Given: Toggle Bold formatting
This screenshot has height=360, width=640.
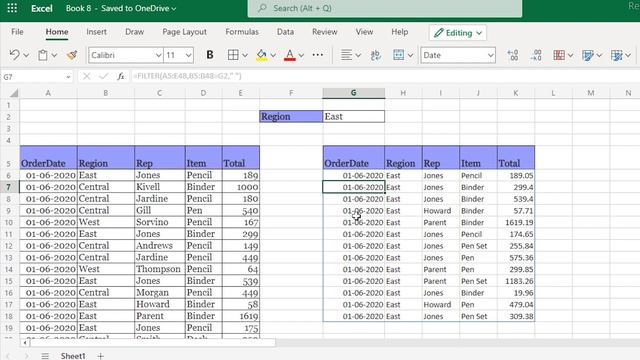Looking at the screenshot, I should pyautogui.click(x=210, y=55).
